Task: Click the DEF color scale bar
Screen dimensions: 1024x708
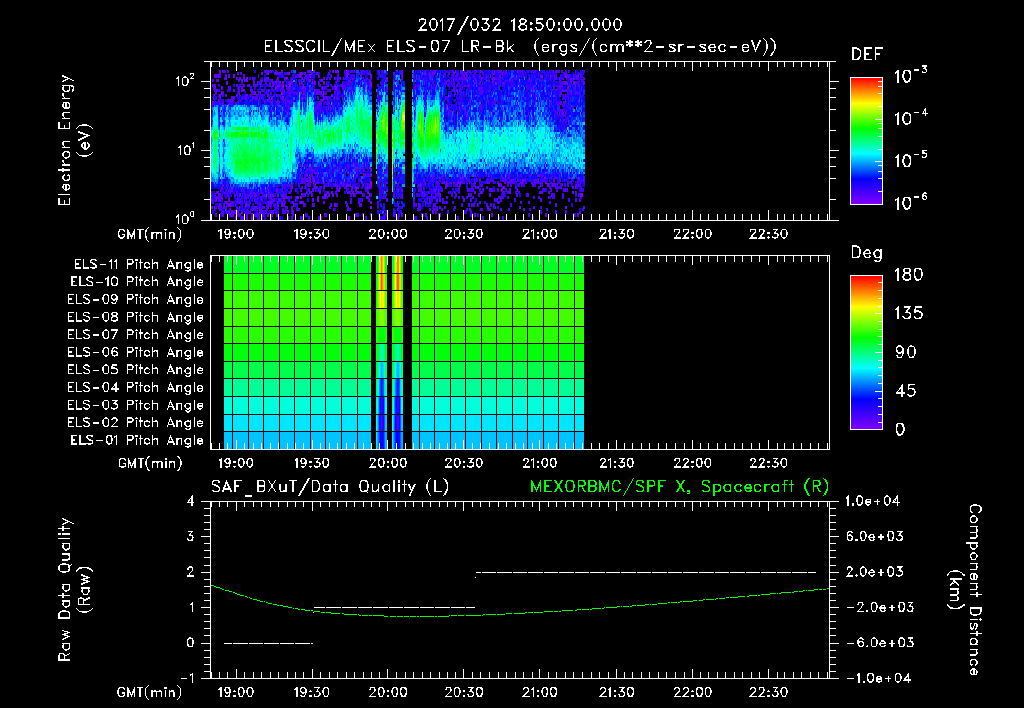Action: [864, 140]
